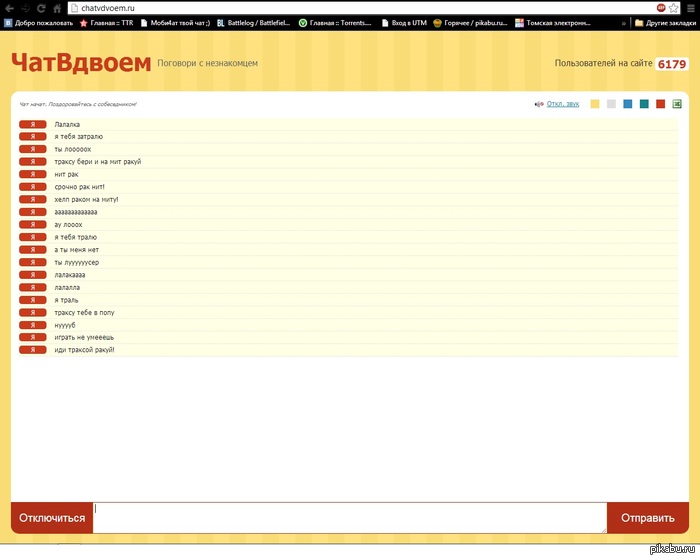Image resolution: width=700 pixels, height=560 pixels.
Task: Click the ЧатВдвоем site logo
Action: (81, 63)
